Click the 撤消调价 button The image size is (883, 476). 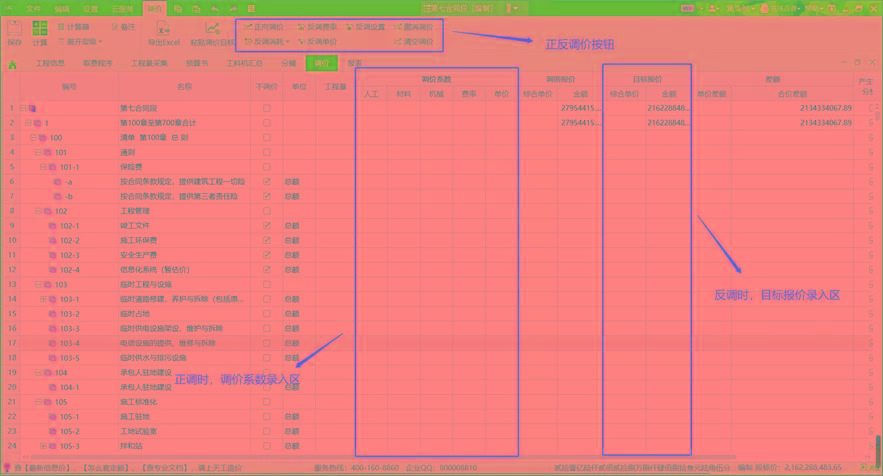coord(414,26)
